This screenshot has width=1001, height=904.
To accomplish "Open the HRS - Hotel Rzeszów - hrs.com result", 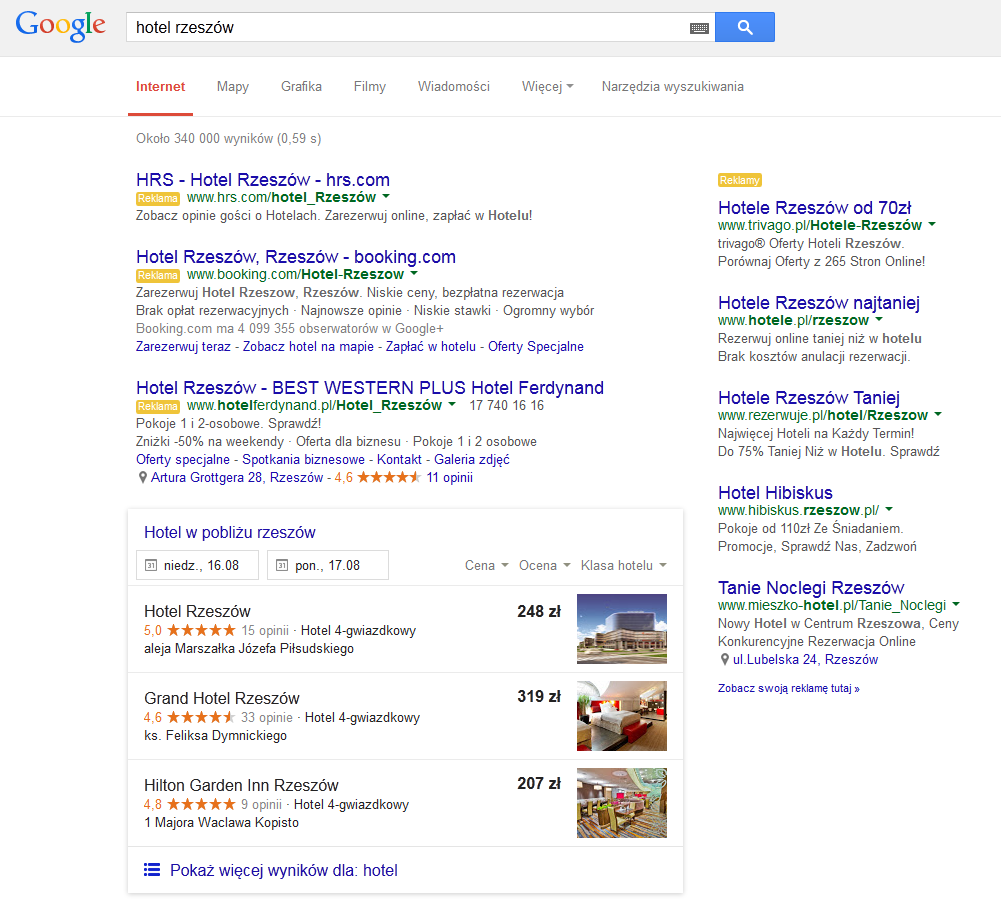I will coord(263,179).
